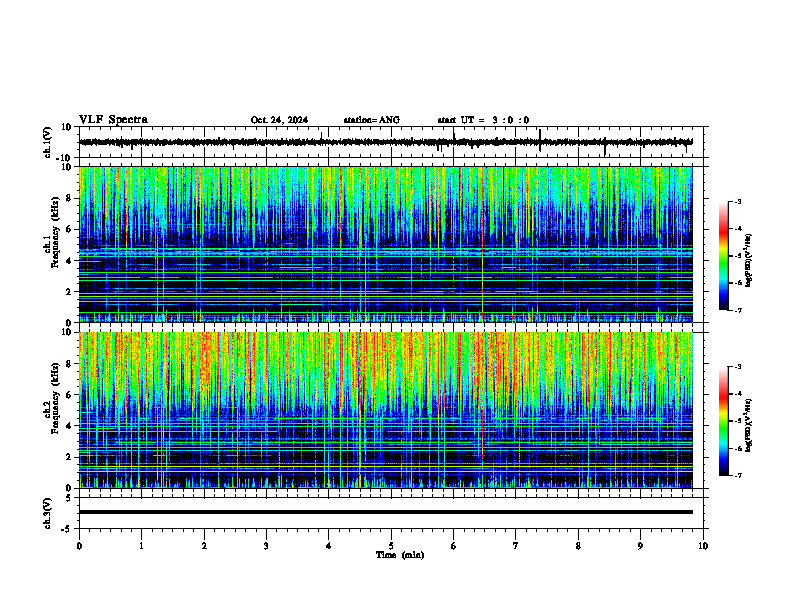Click the "8" tick on the time axis
Image resolution: width=792 pixels, height=612 pixels.
[x=578, y=546]
